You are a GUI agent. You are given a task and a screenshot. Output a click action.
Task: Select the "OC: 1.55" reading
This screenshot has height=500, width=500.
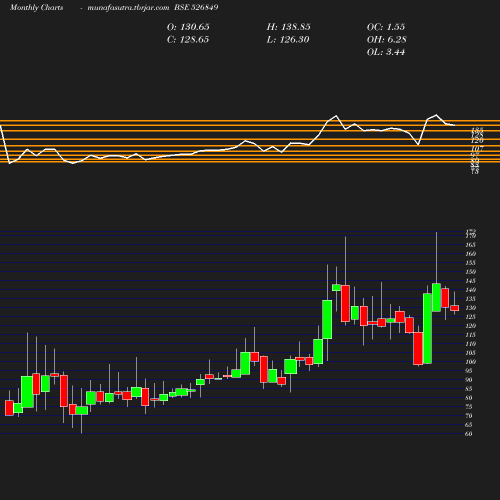[386, 27]
